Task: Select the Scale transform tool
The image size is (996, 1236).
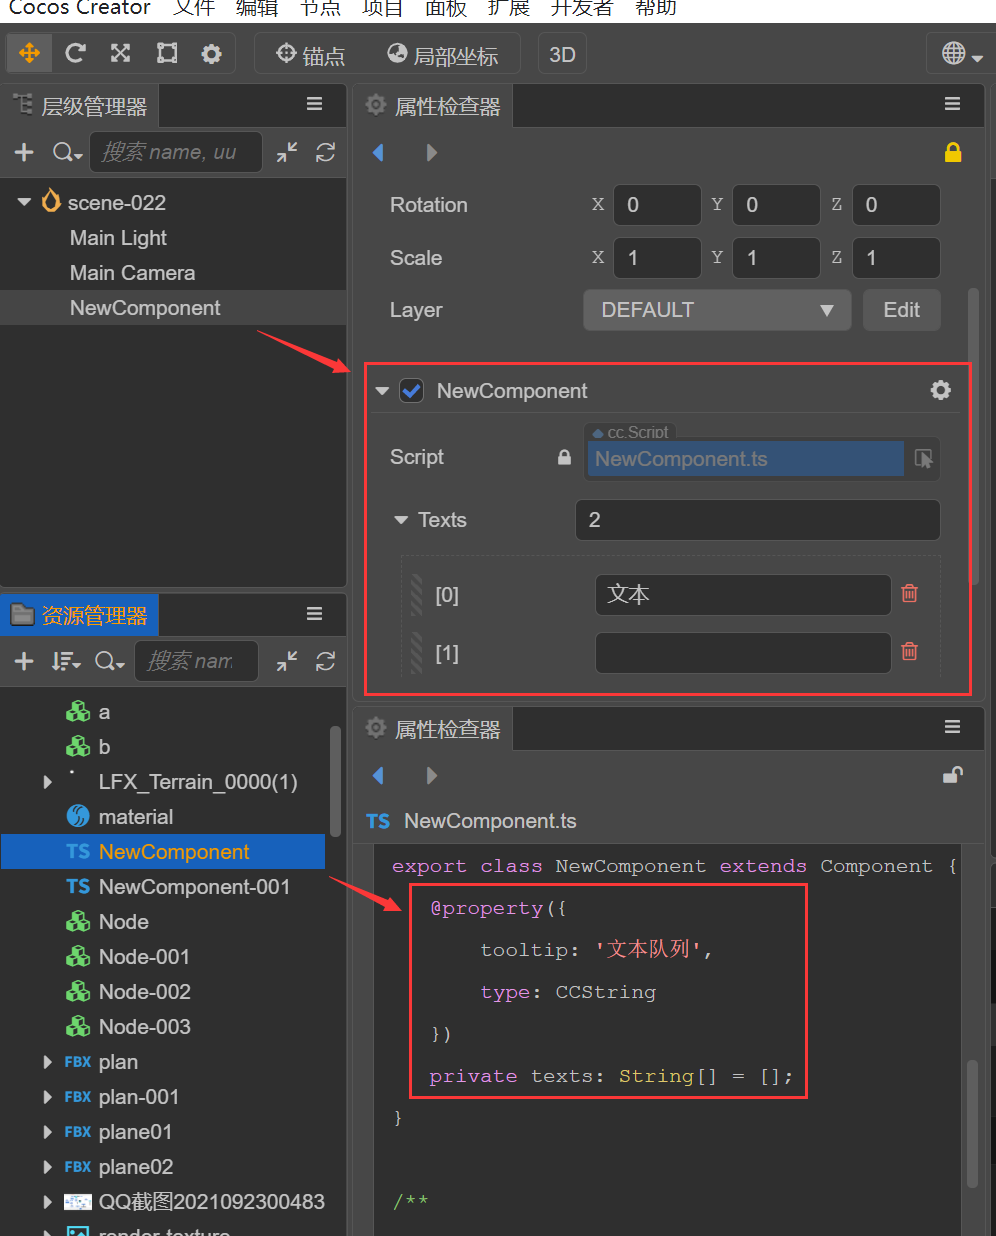Action: [121, 53]
